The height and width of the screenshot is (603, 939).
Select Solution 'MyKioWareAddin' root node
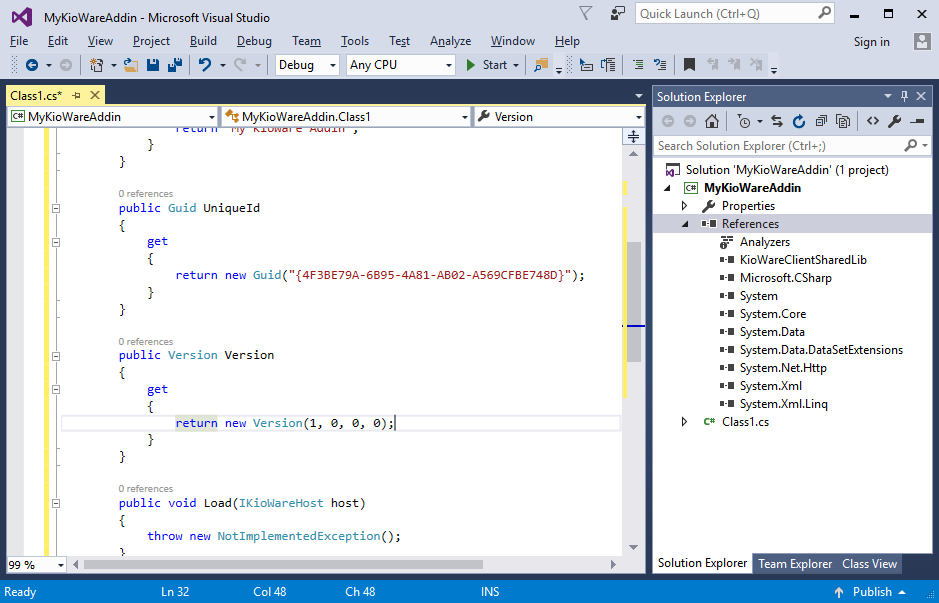(x=787, y=170)
